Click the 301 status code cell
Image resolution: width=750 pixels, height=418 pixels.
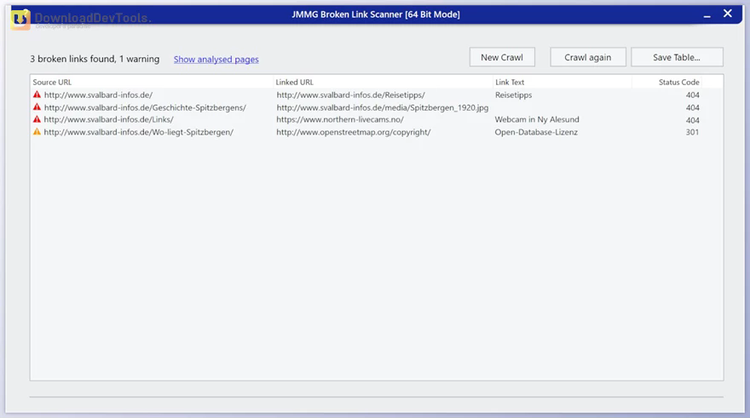[692, 132]
